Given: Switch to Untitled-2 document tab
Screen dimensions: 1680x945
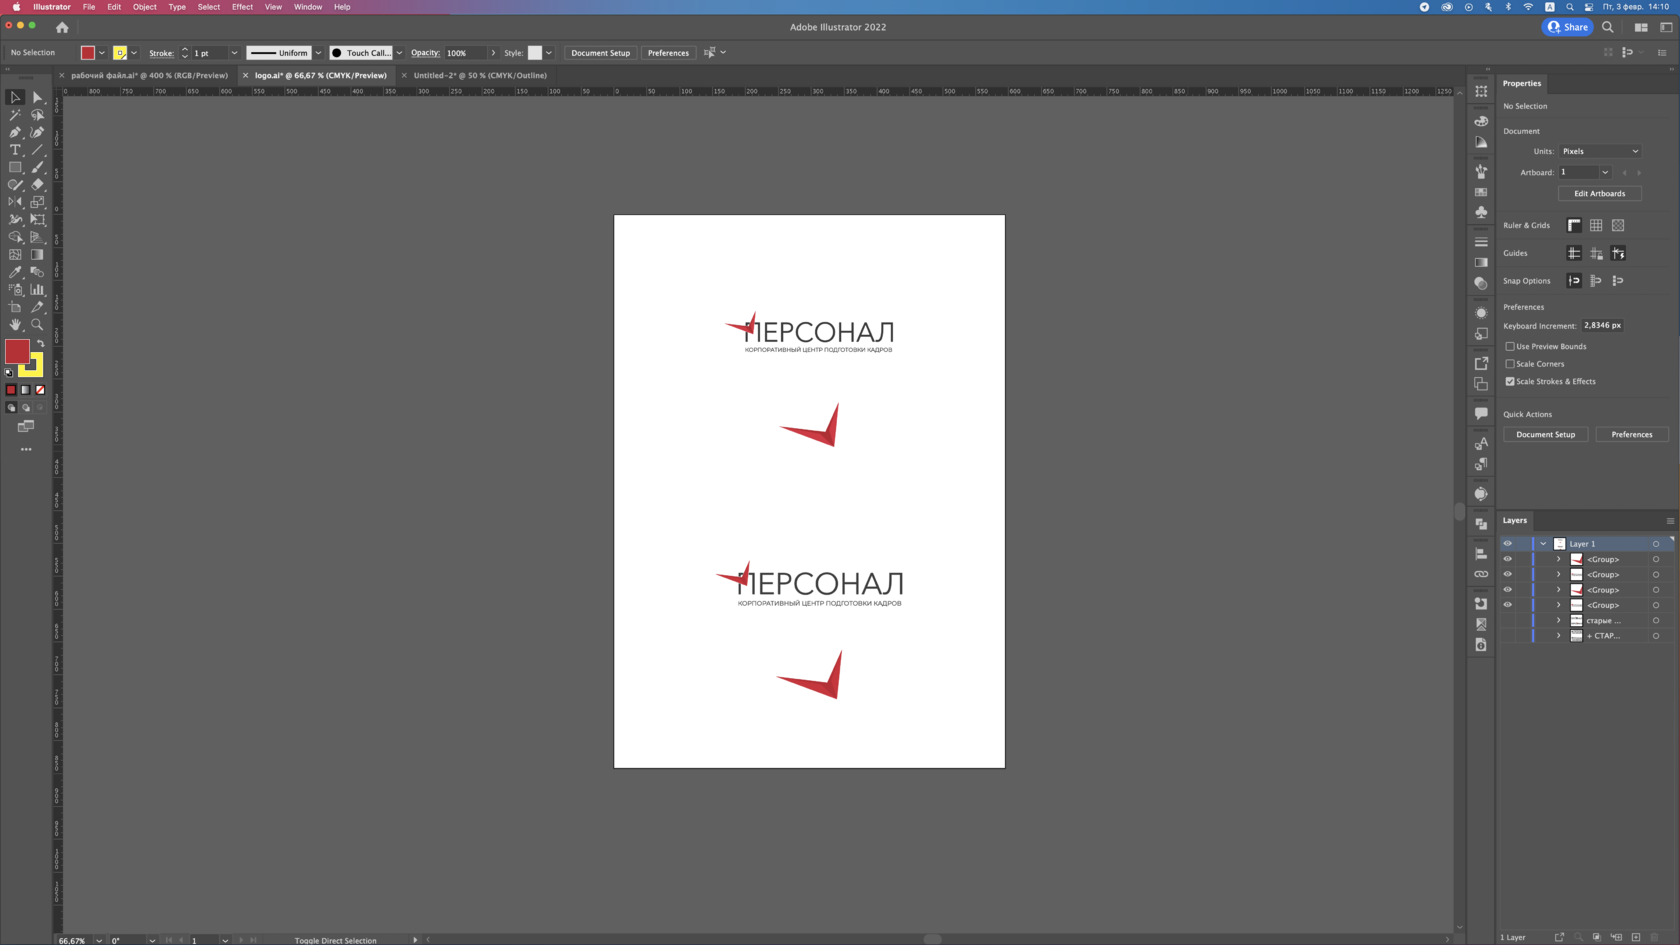Looking at the screenshot, I should pos(479,75).
